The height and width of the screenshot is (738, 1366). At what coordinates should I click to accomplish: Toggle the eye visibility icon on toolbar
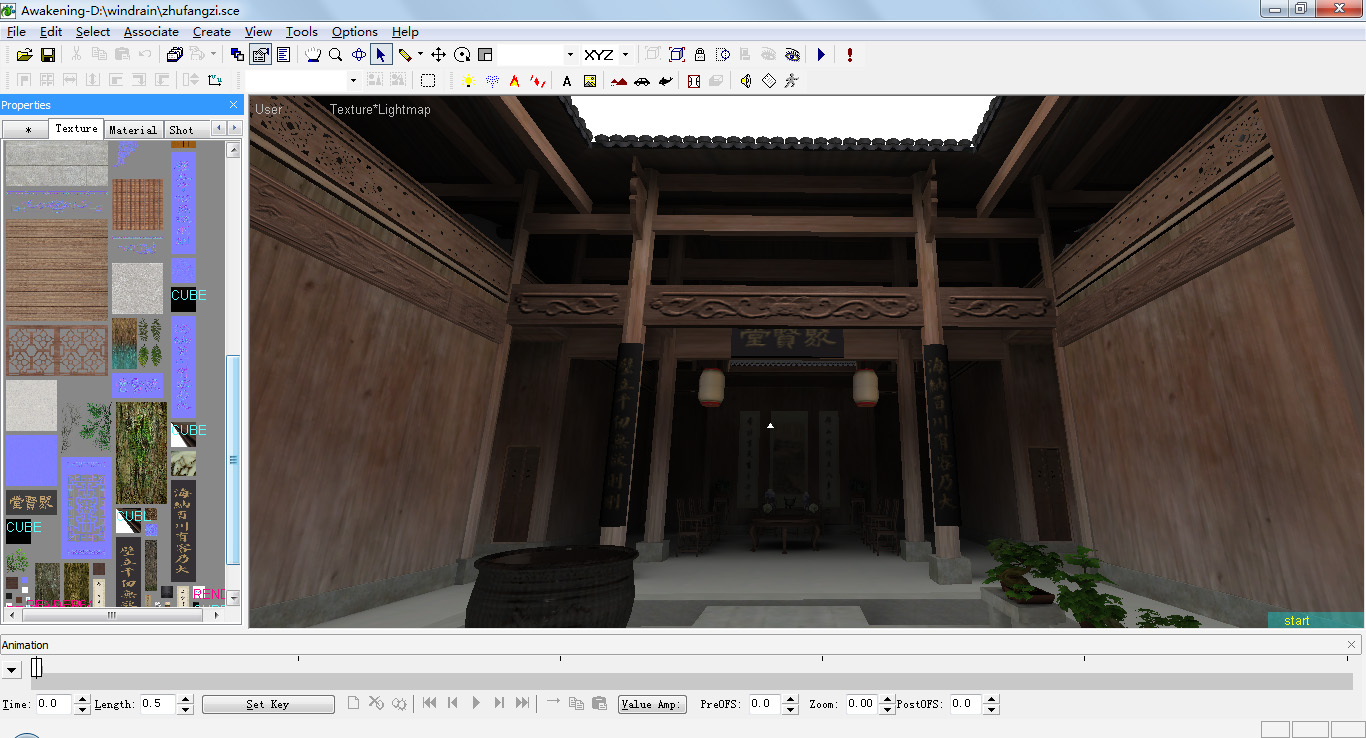[x=792, y=54]
